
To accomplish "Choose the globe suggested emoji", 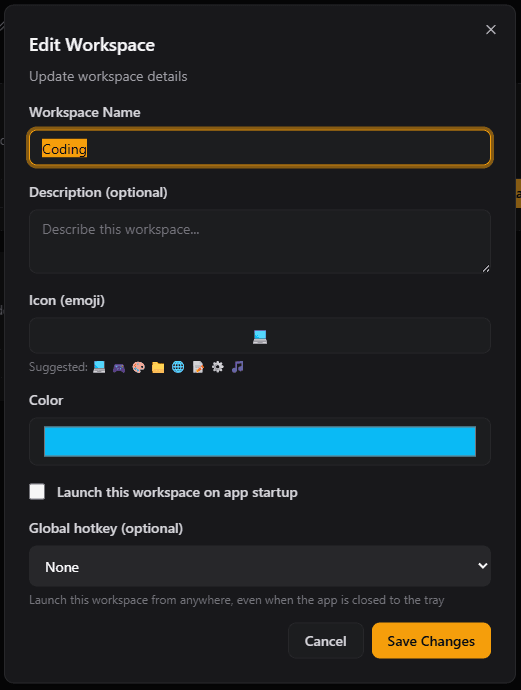I will (x=178, y=367).
